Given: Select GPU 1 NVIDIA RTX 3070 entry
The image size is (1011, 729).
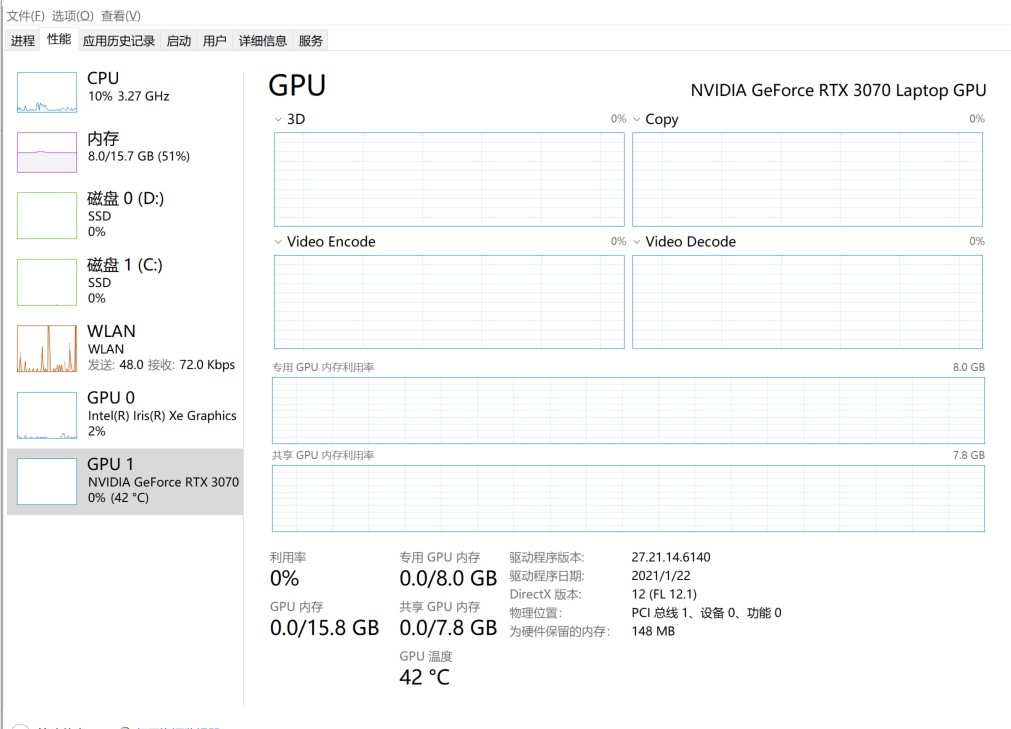Looking at the screenshot, I should (125, 481).
